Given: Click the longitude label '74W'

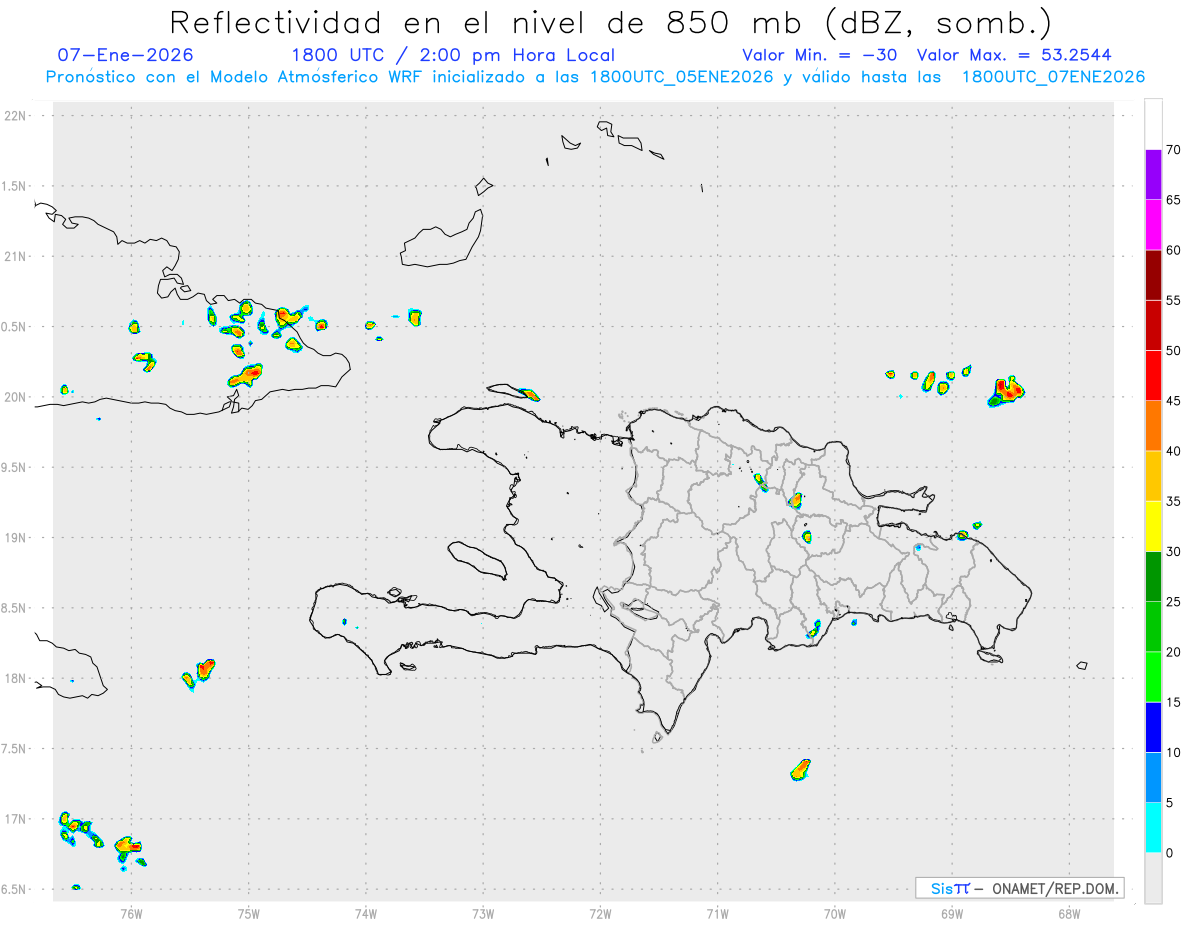Looking at the screenshot, I should (366, 912).
